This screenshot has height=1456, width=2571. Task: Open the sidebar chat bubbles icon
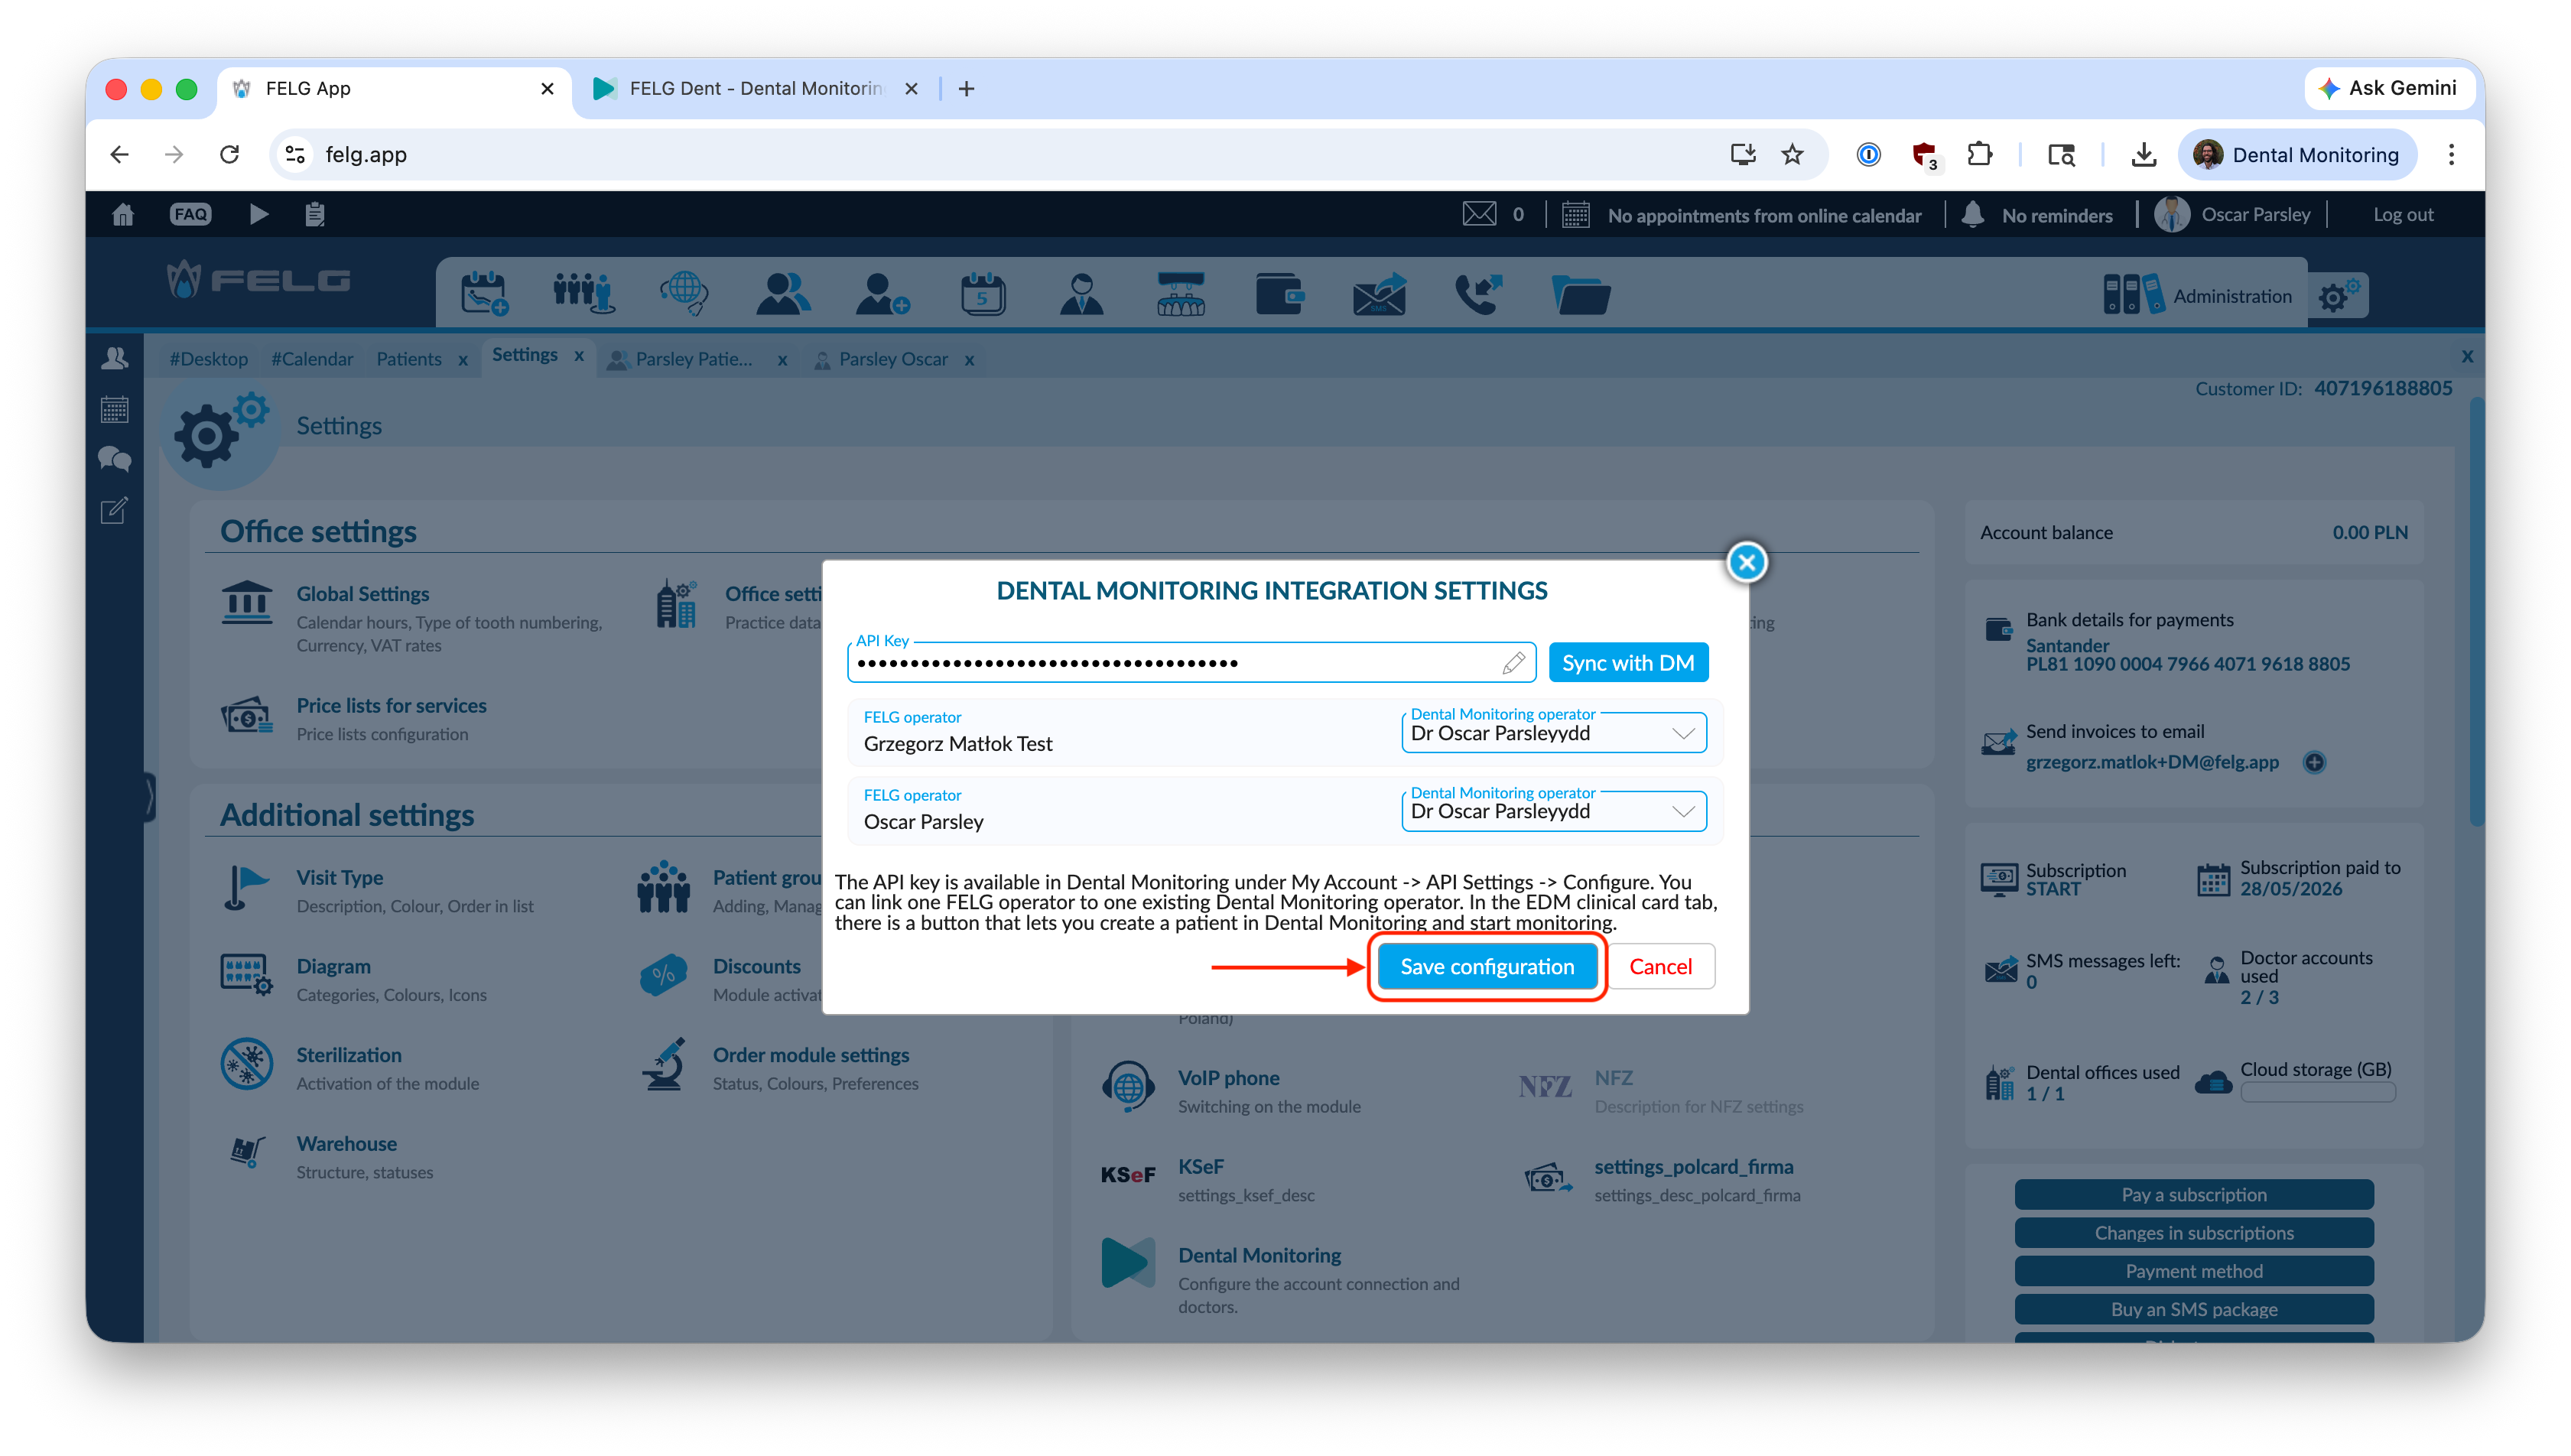pyautogui.click(x=115, y=460)
